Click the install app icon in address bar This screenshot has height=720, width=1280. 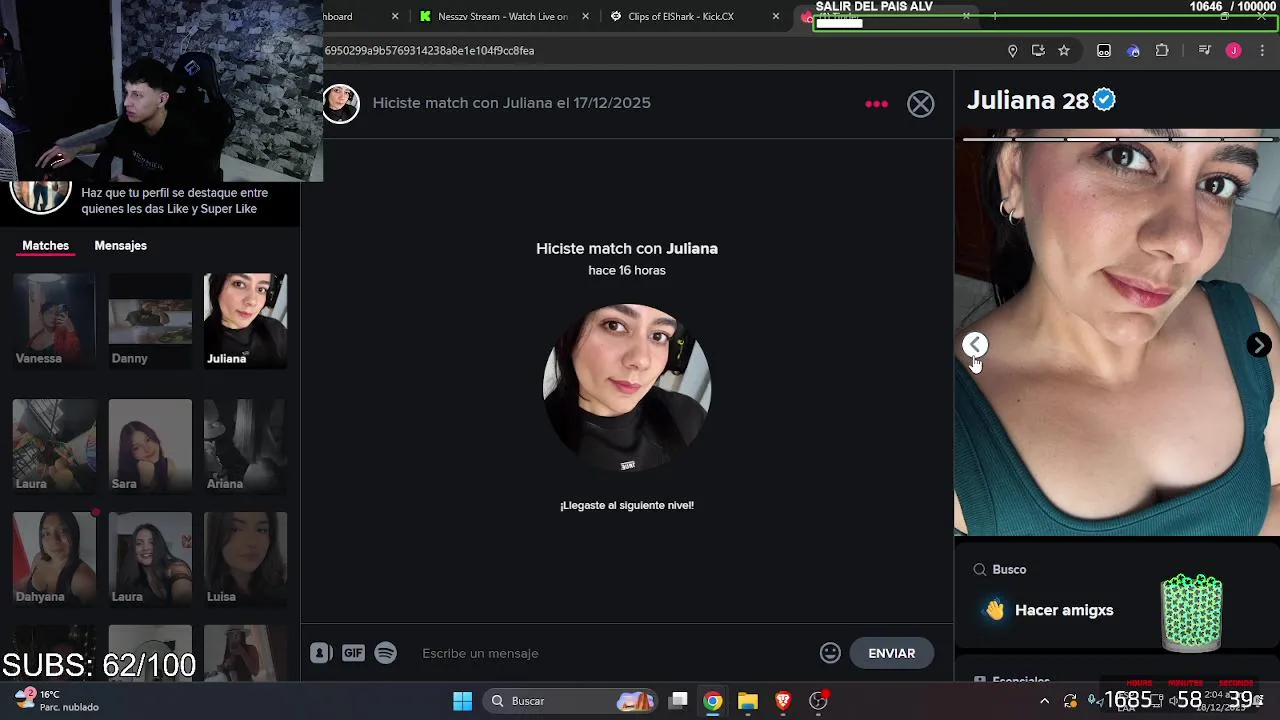click(x=1038, y=51)
